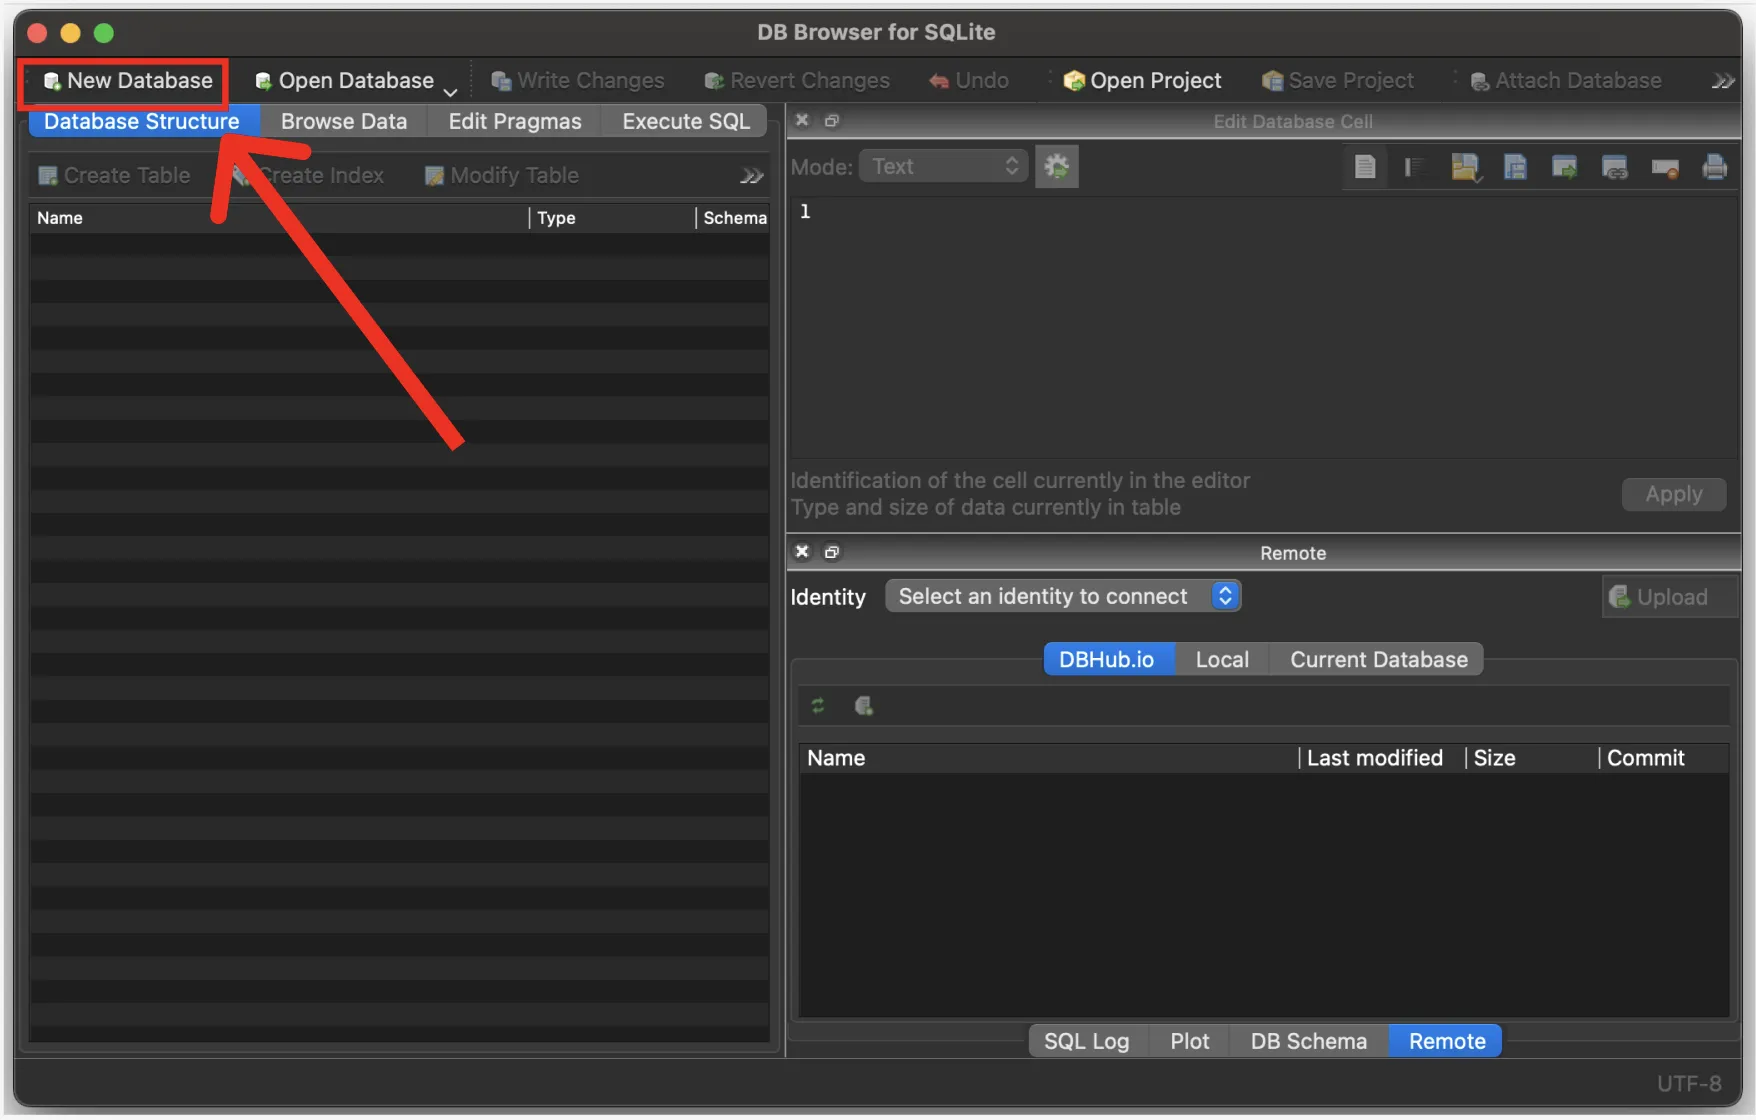Open the identity selection dropdown
This screenshot has height=1120, width=1756.
(x=1063, y=597)
